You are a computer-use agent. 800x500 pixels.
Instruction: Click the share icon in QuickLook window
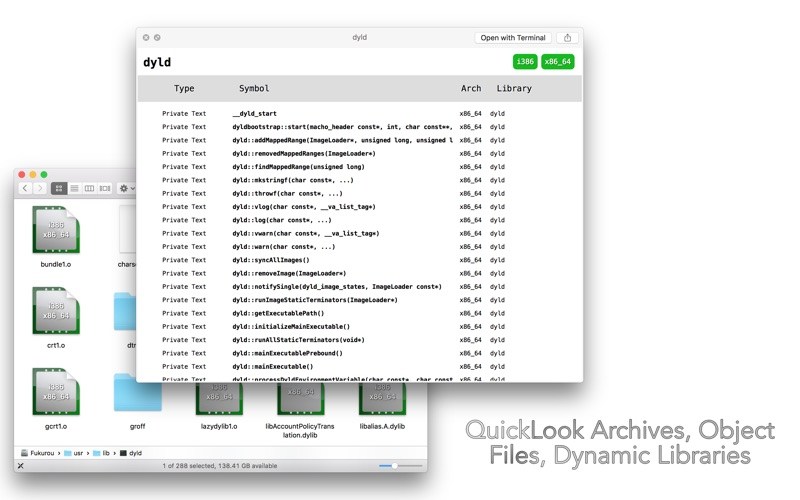(x=567, y=38)
